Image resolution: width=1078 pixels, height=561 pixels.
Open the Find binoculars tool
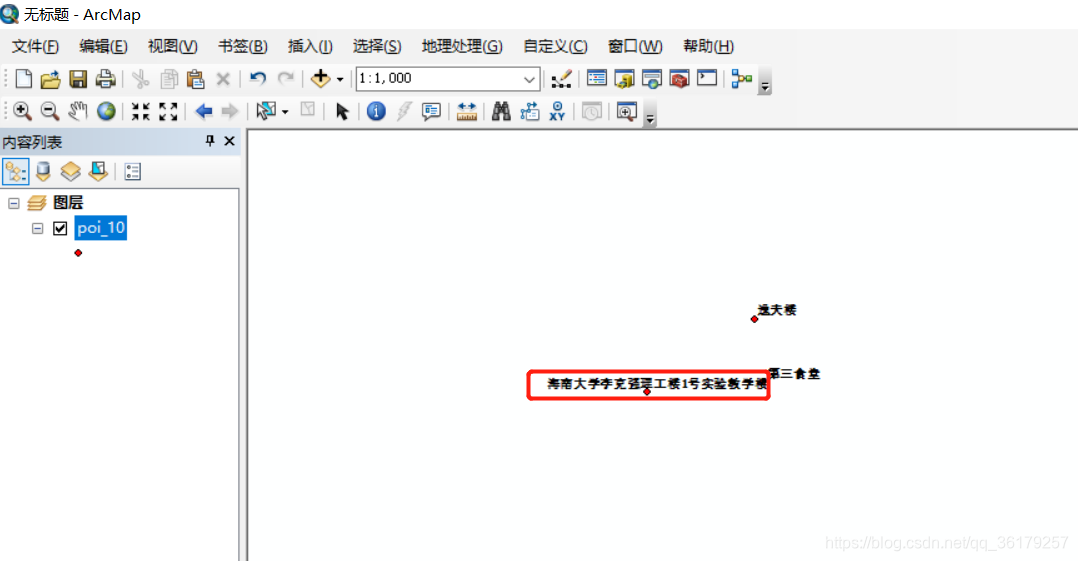tap(501, 111)
